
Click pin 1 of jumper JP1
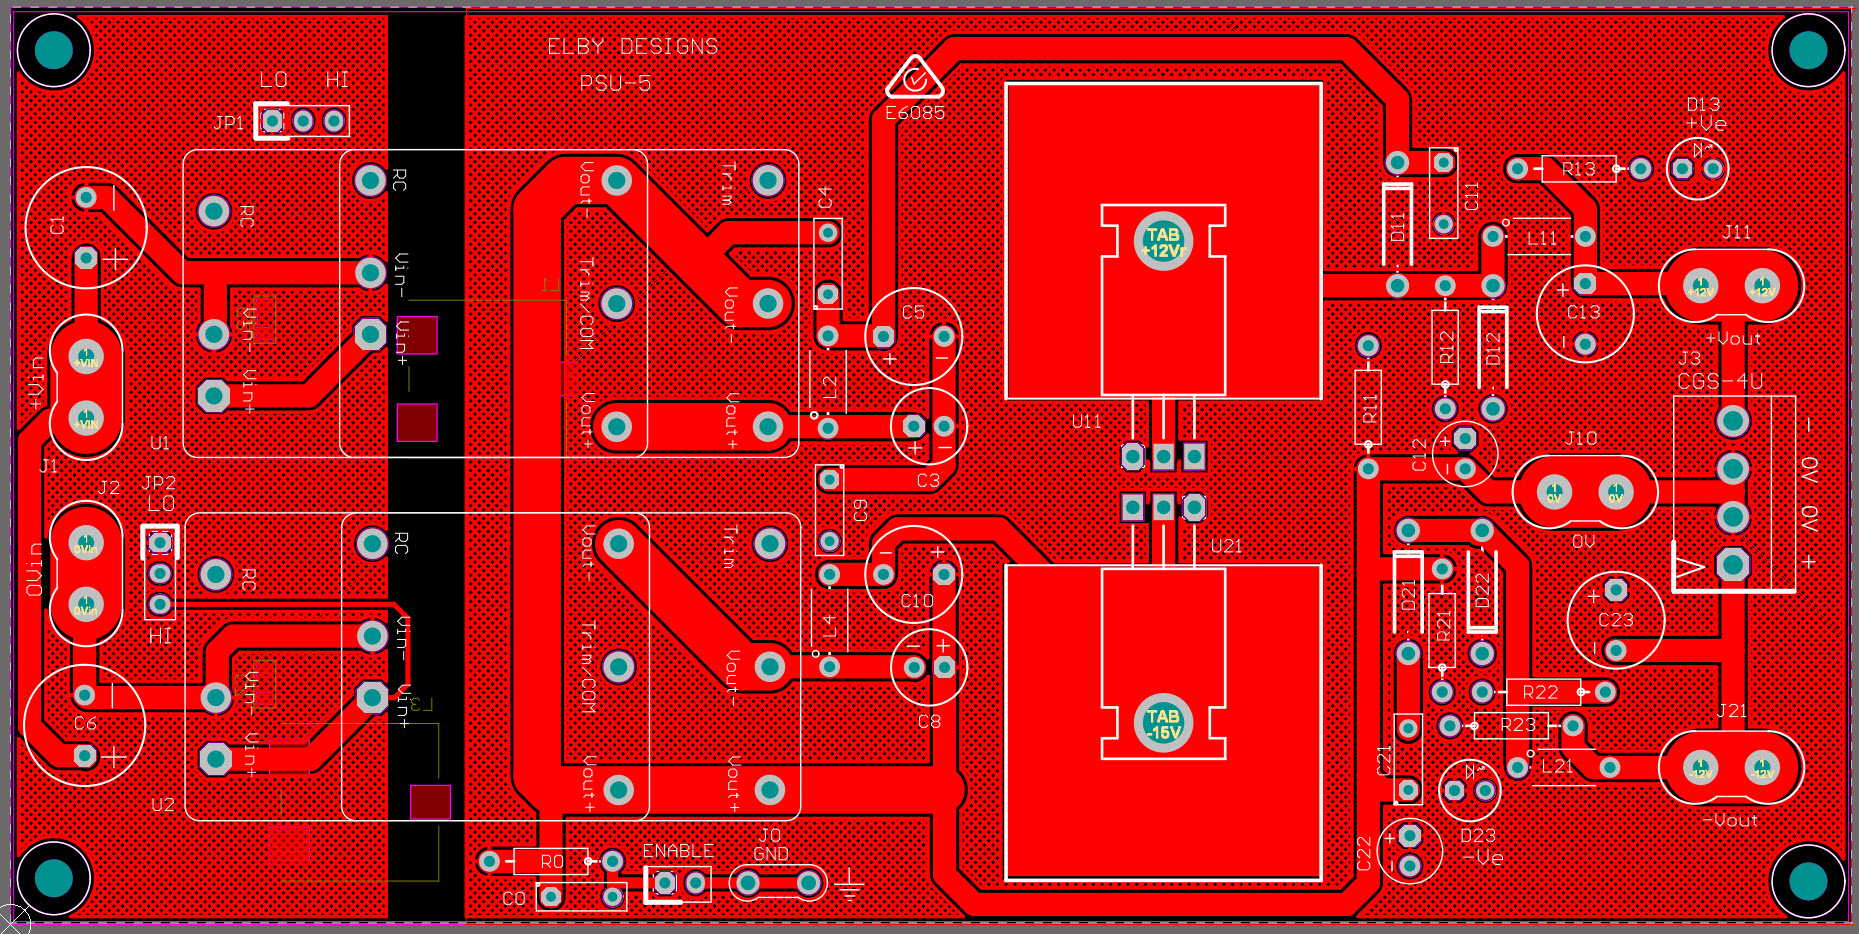click(272, 122)
